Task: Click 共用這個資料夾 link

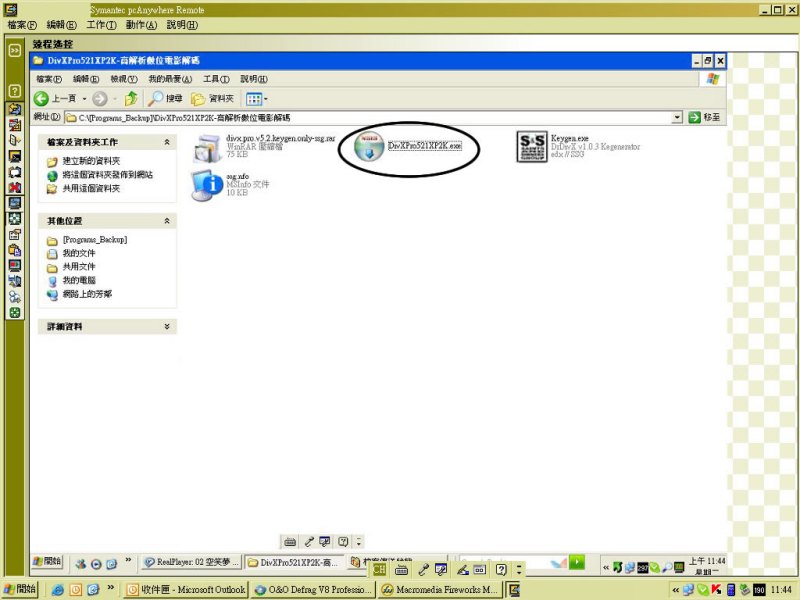Action: point(91,189)
